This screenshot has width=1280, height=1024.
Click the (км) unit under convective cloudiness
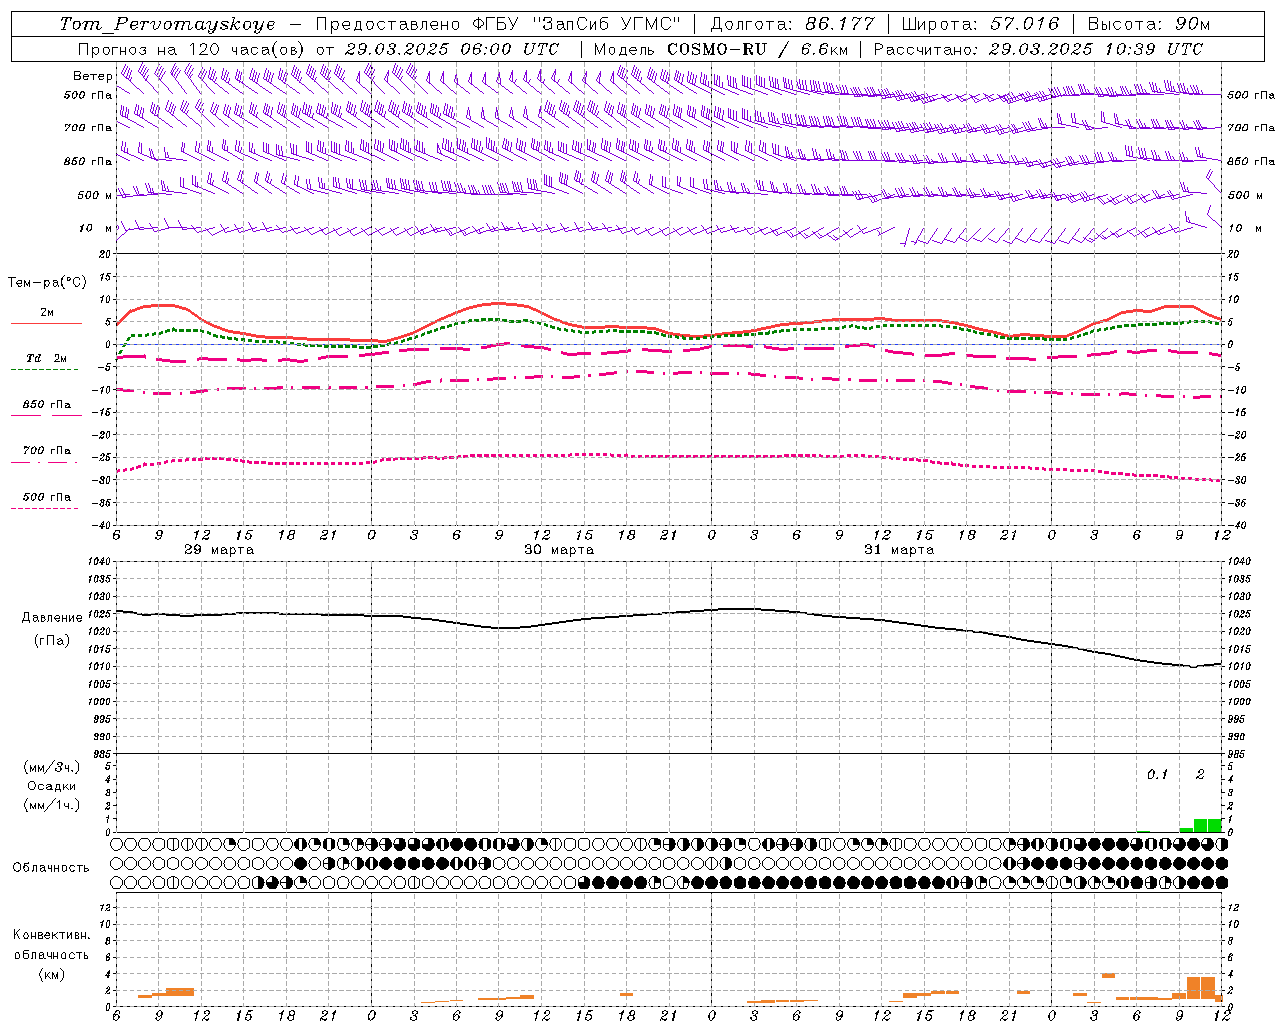click(51, 974)
